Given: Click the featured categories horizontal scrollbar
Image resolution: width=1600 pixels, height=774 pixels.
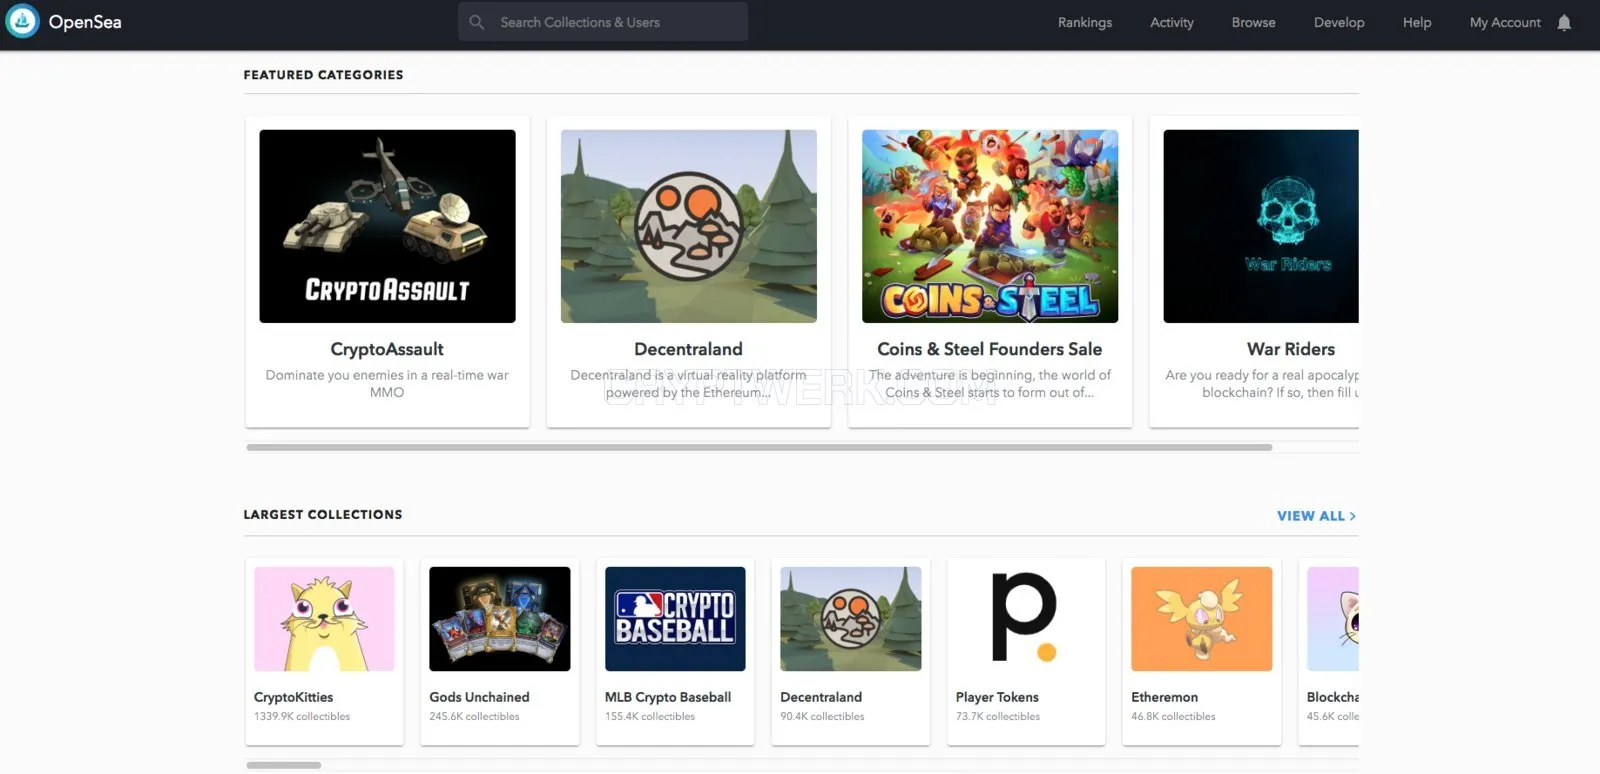Looking at the screenshot, I should (x=759, y=447).
